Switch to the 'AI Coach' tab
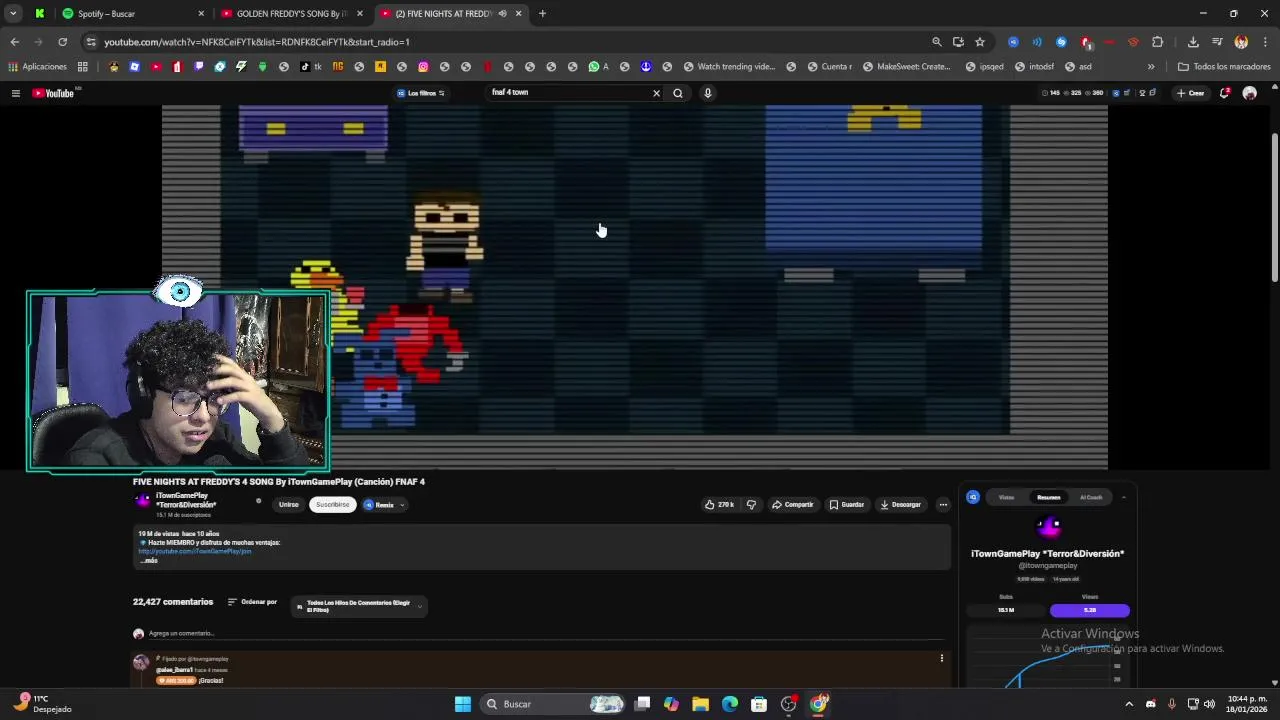The width and height of the screenshot is (1280, 720). click(x=1090, y=497)
